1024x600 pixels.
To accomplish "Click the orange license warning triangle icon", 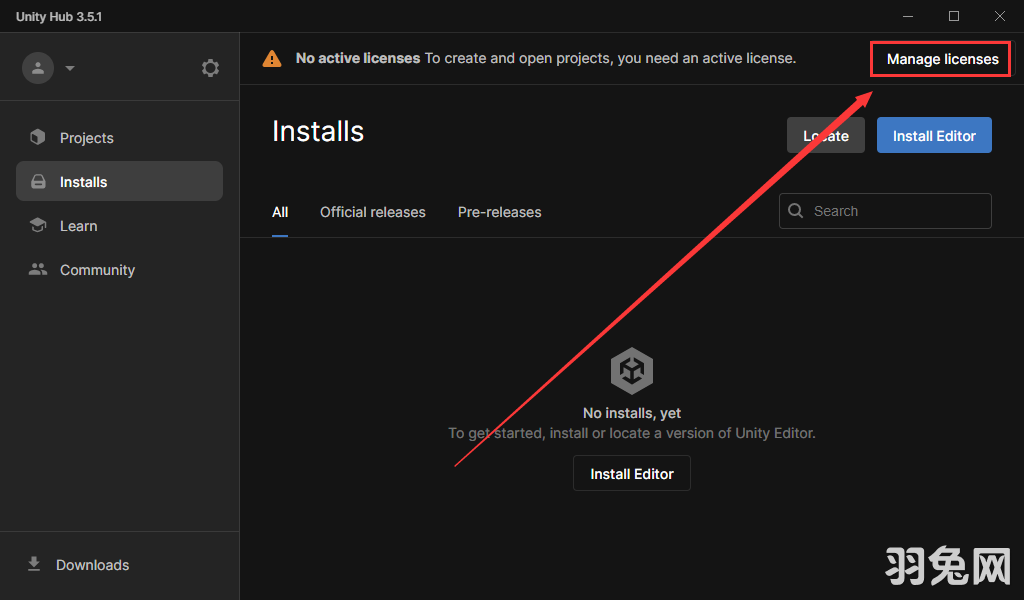I will 272,59.
